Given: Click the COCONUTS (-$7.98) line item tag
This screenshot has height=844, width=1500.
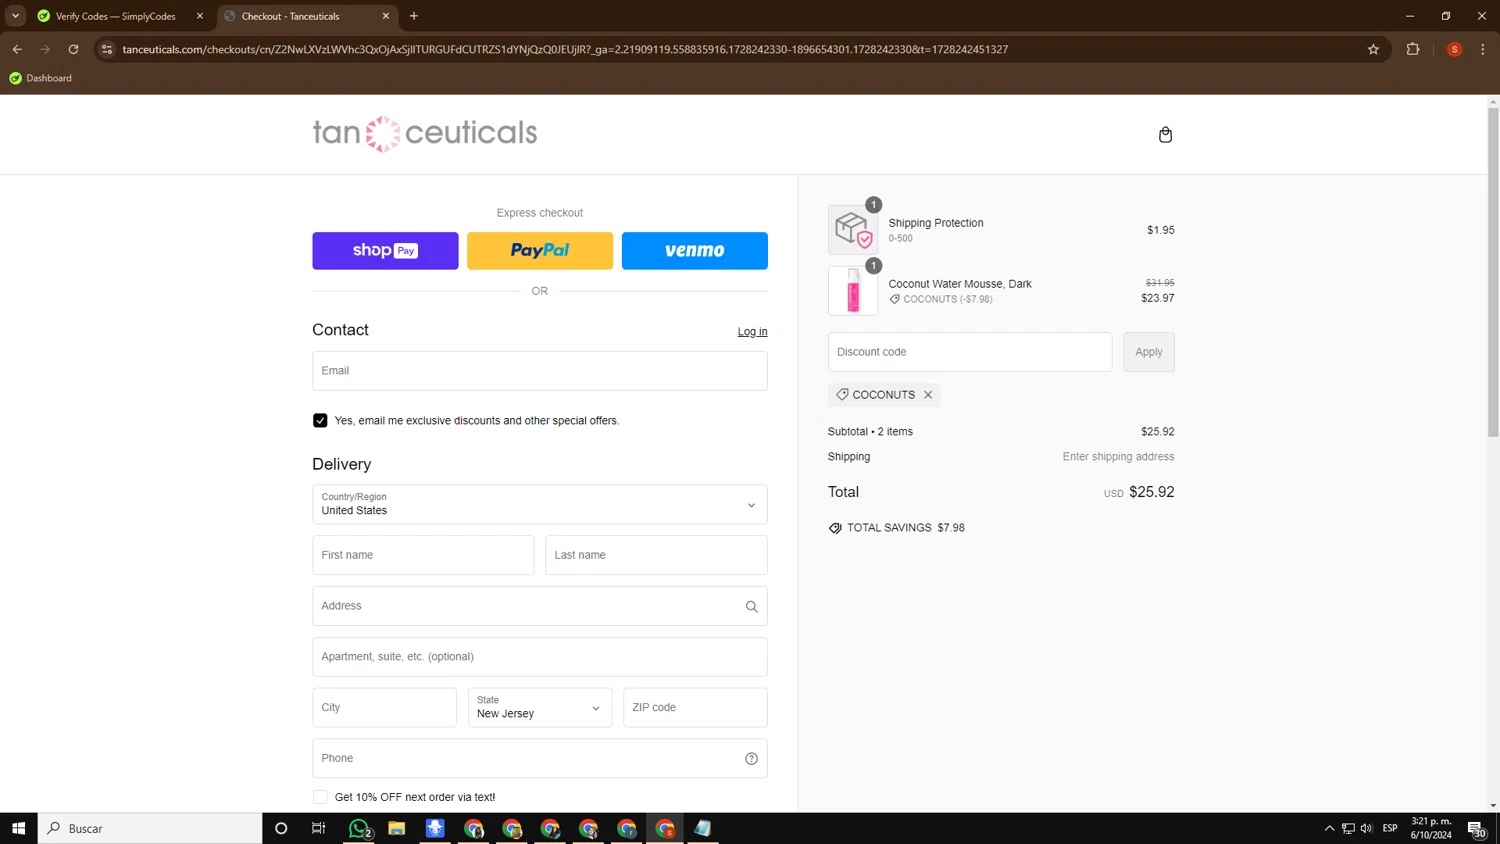Looking at the screenshot, I should click(941, 299).
